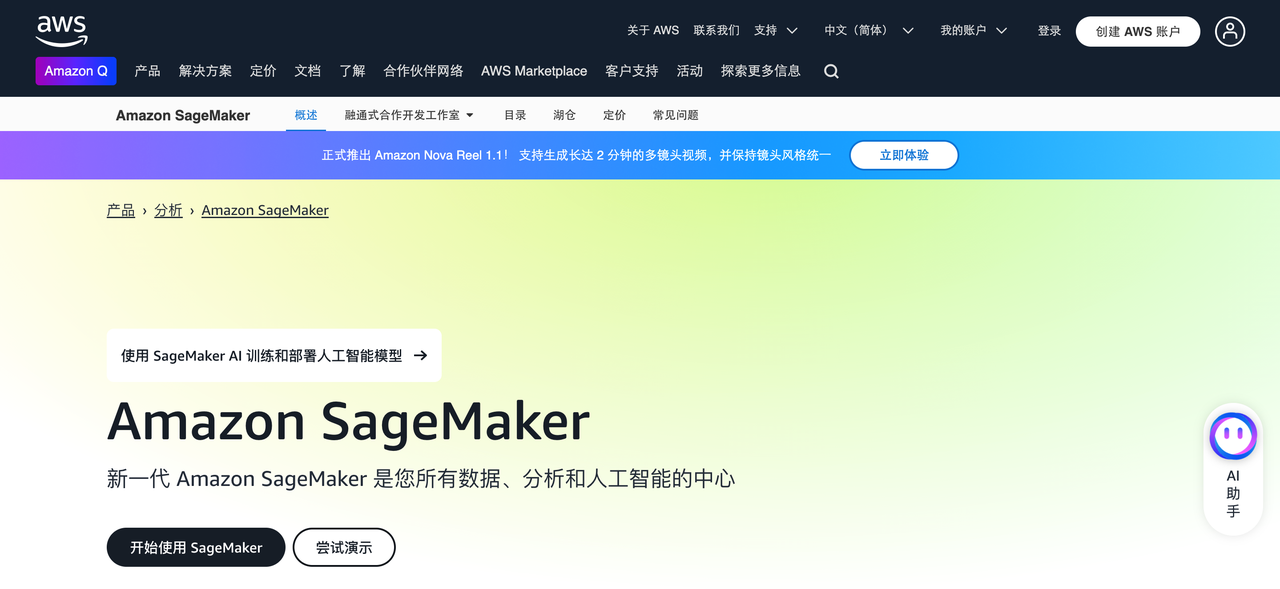Open the 产品 menu in navigation

tap(147, 71)
